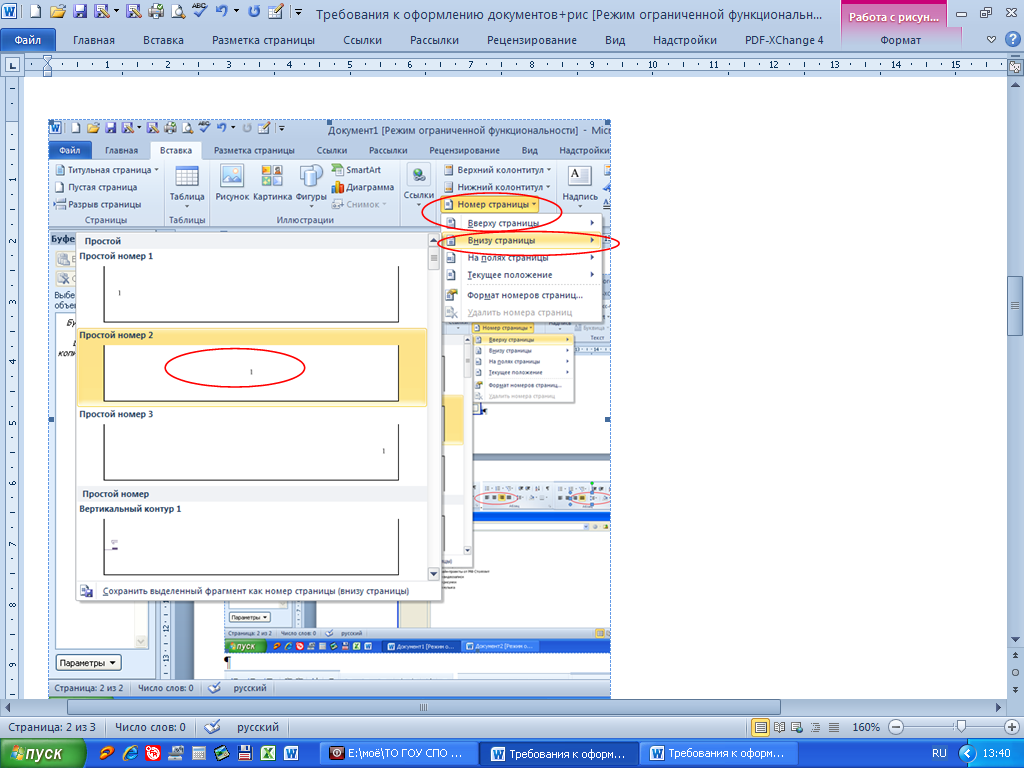1024x768 pixels.
Task: Minimize the ribbon with the caret button
Action: point(991,40)
